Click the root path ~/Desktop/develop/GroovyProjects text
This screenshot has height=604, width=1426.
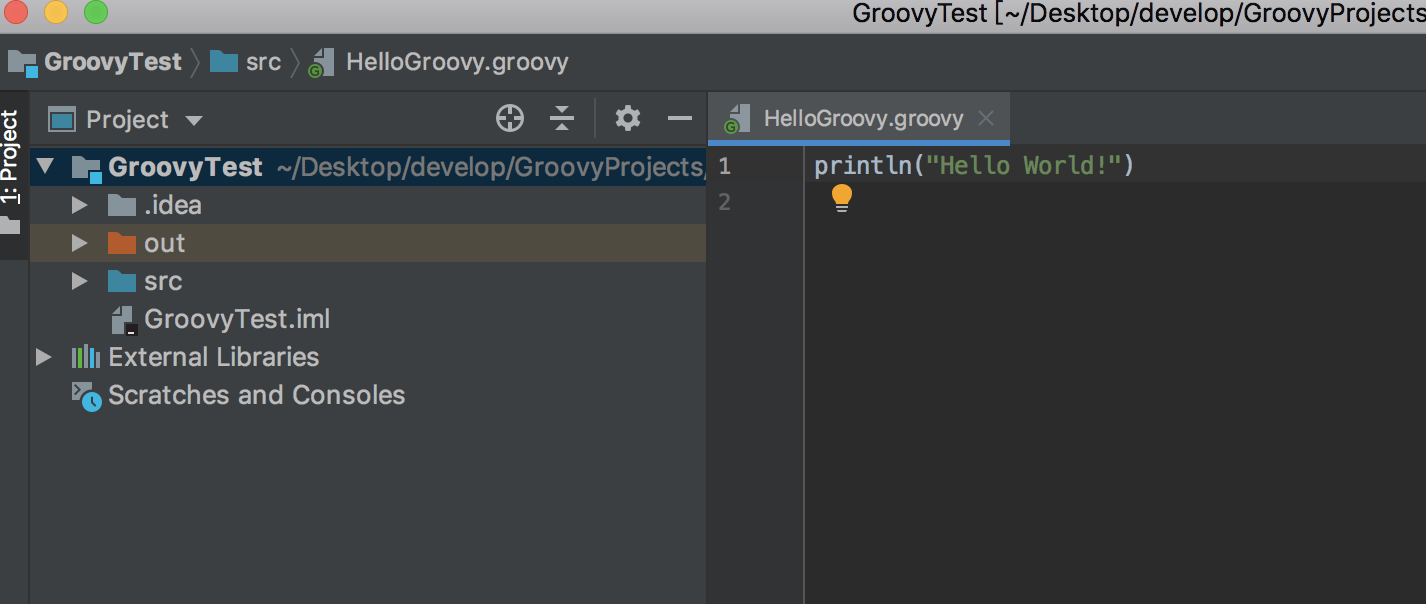pos(490,167)
